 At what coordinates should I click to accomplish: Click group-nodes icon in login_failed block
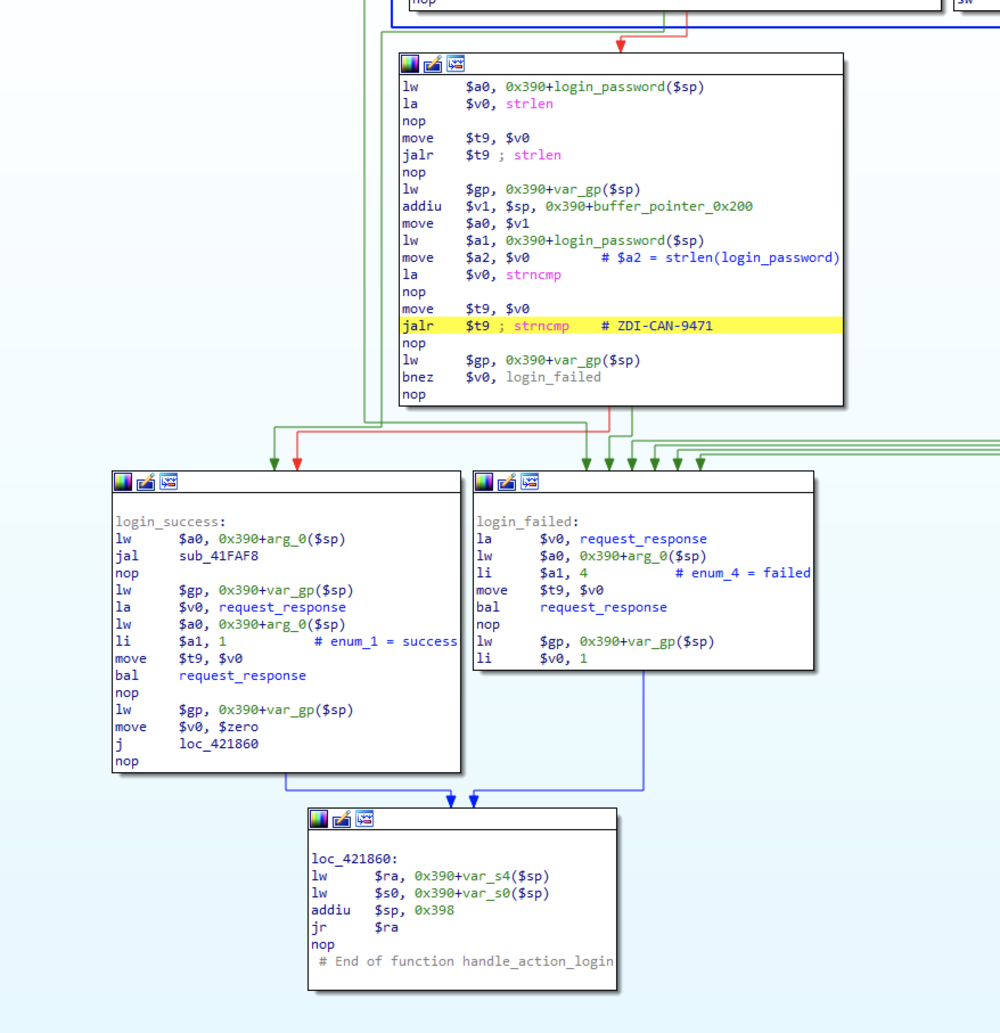530,482
